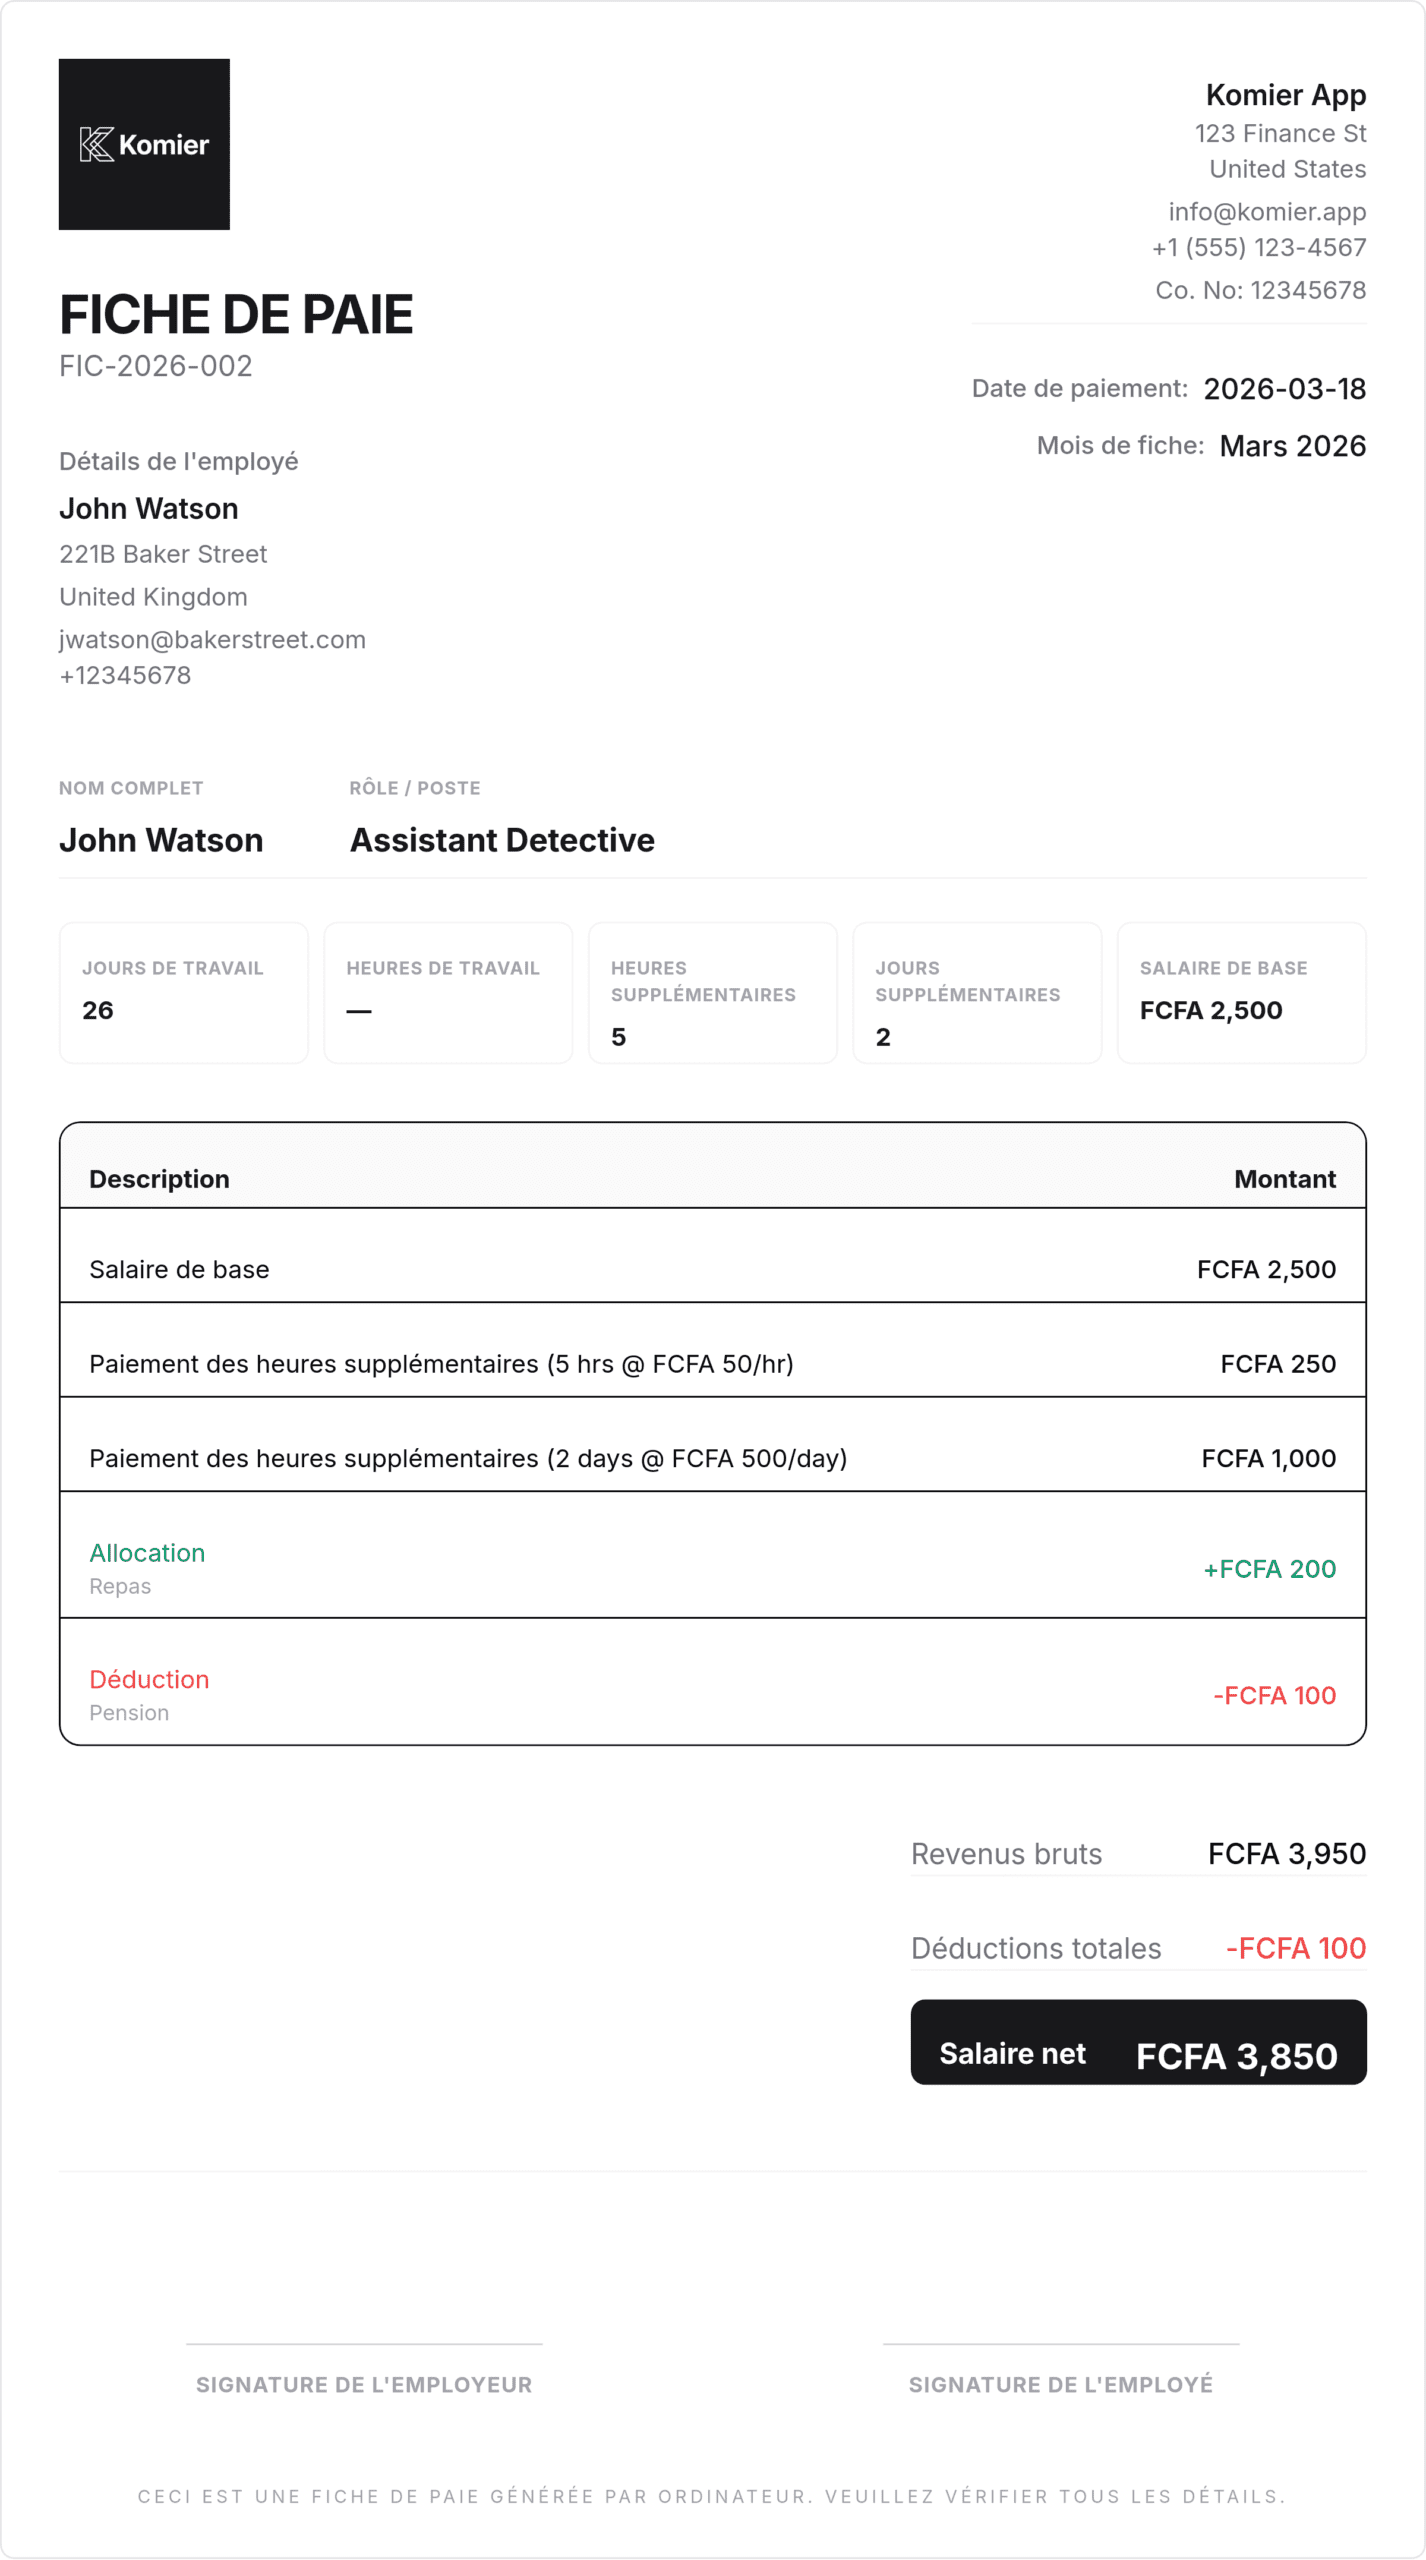The width and height of the screenshot is (1426, 2560).
Task: Click the Salaire net total box
Action: [1138, 2054]
